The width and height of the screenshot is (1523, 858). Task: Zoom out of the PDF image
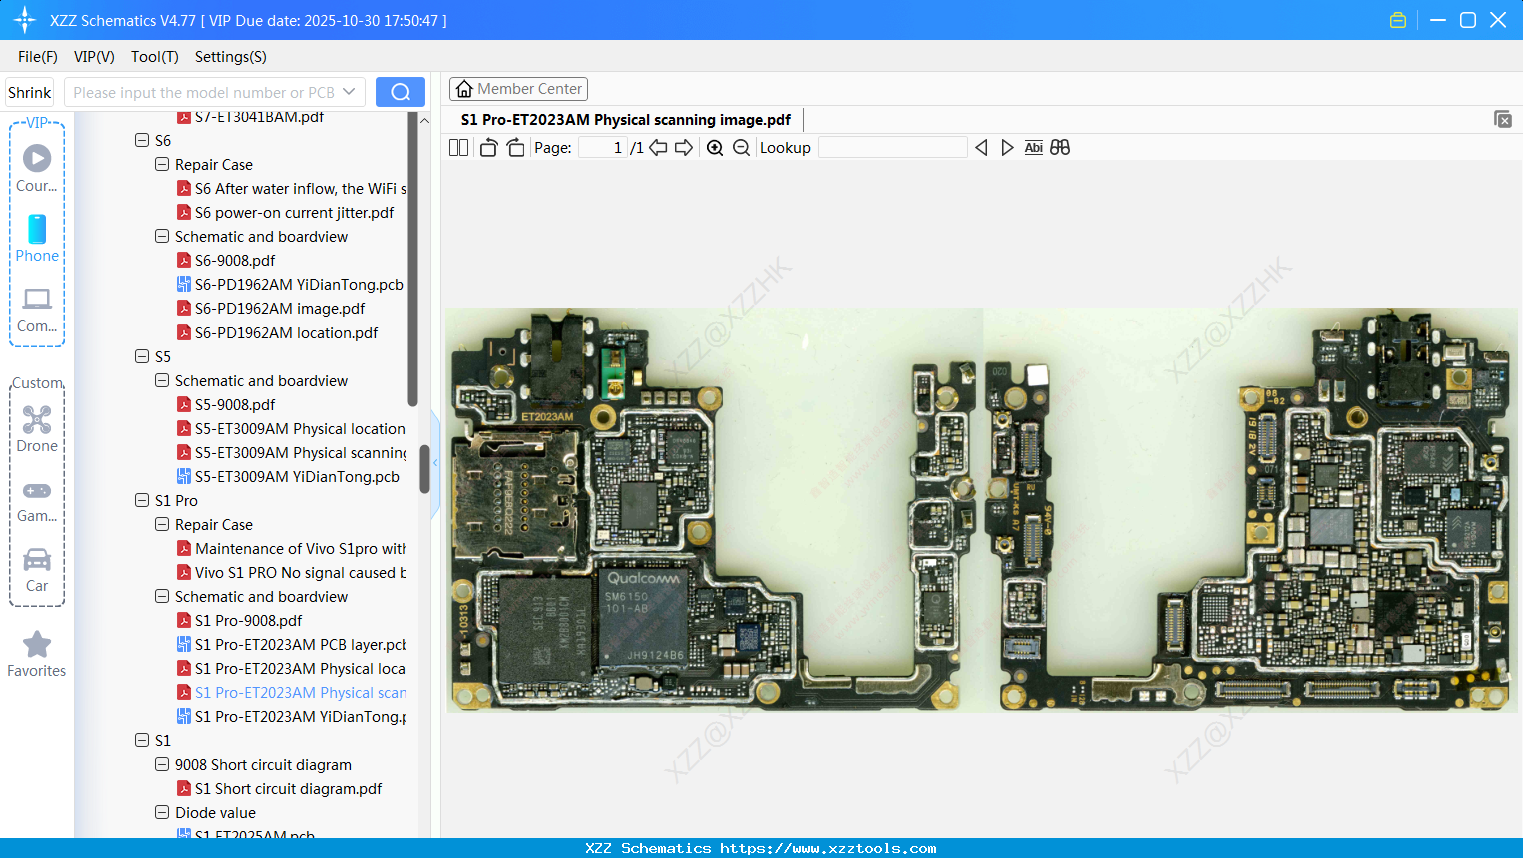(741, 148)
